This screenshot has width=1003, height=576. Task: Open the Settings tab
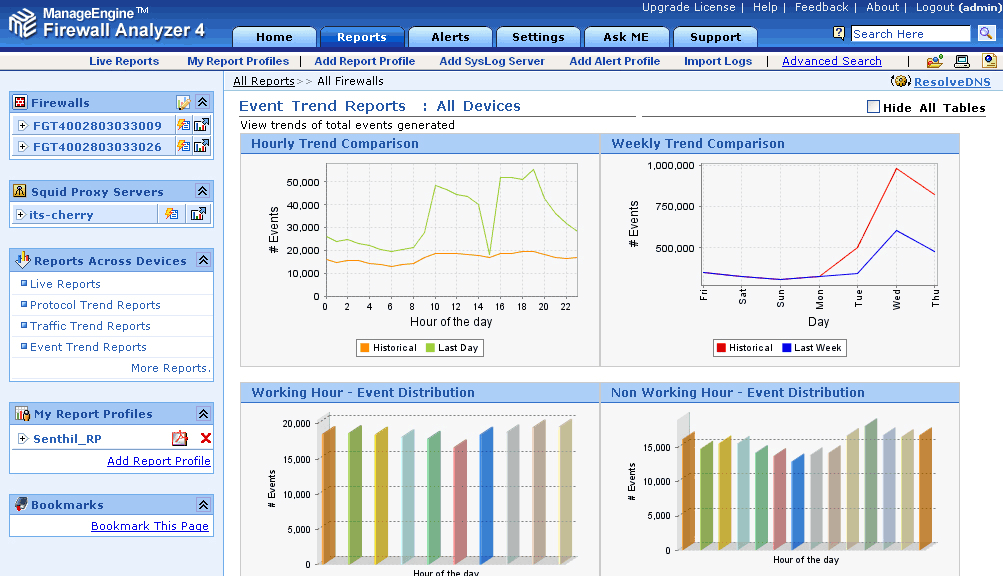coord(538,37)
